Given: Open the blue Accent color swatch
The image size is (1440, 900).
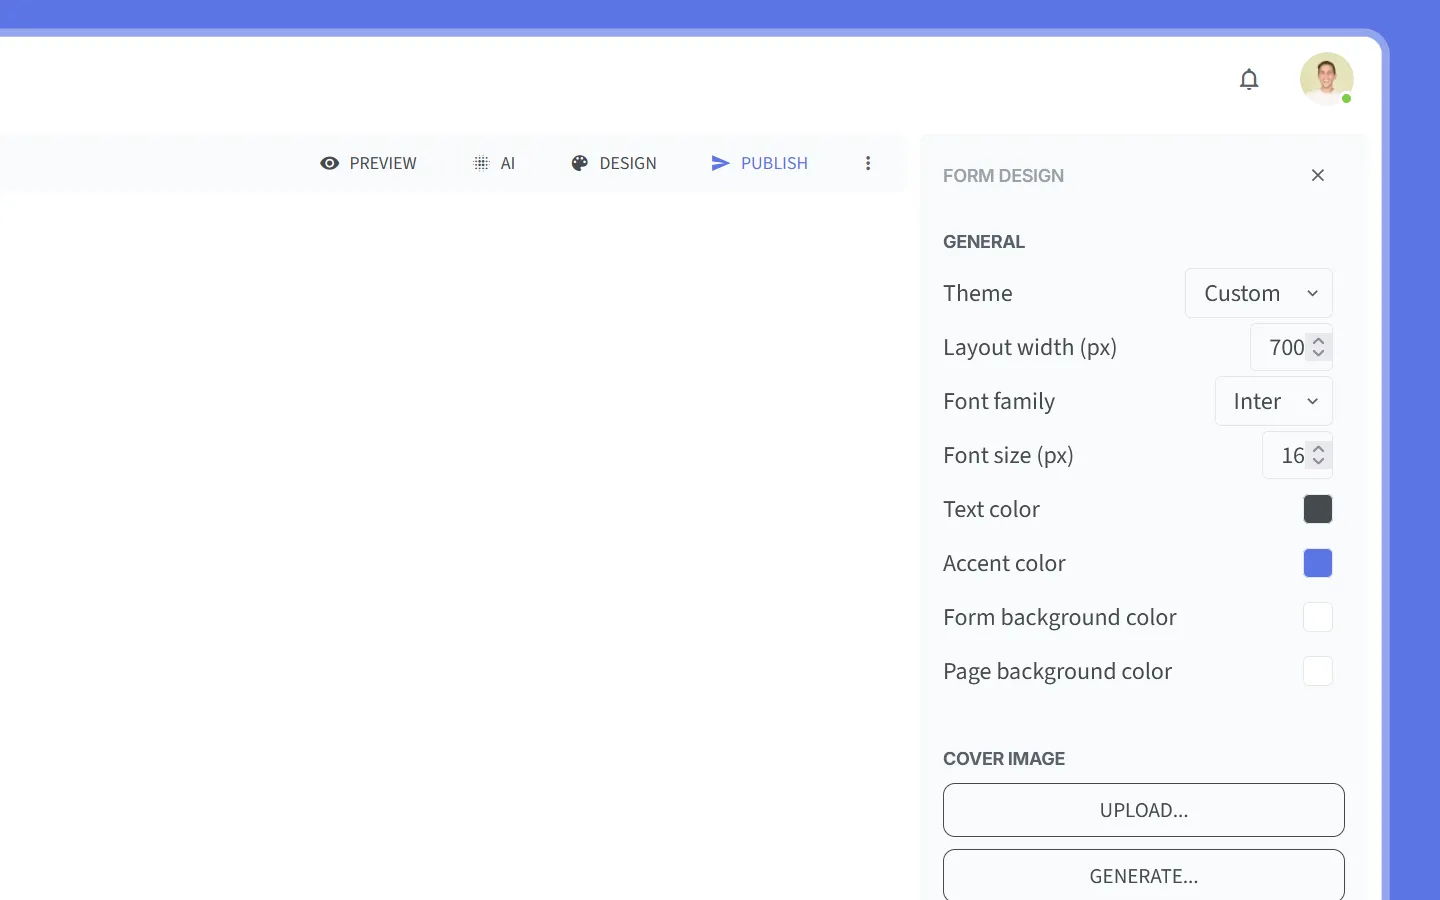Looking at the screenshot, I should [x=1318, y=563].
